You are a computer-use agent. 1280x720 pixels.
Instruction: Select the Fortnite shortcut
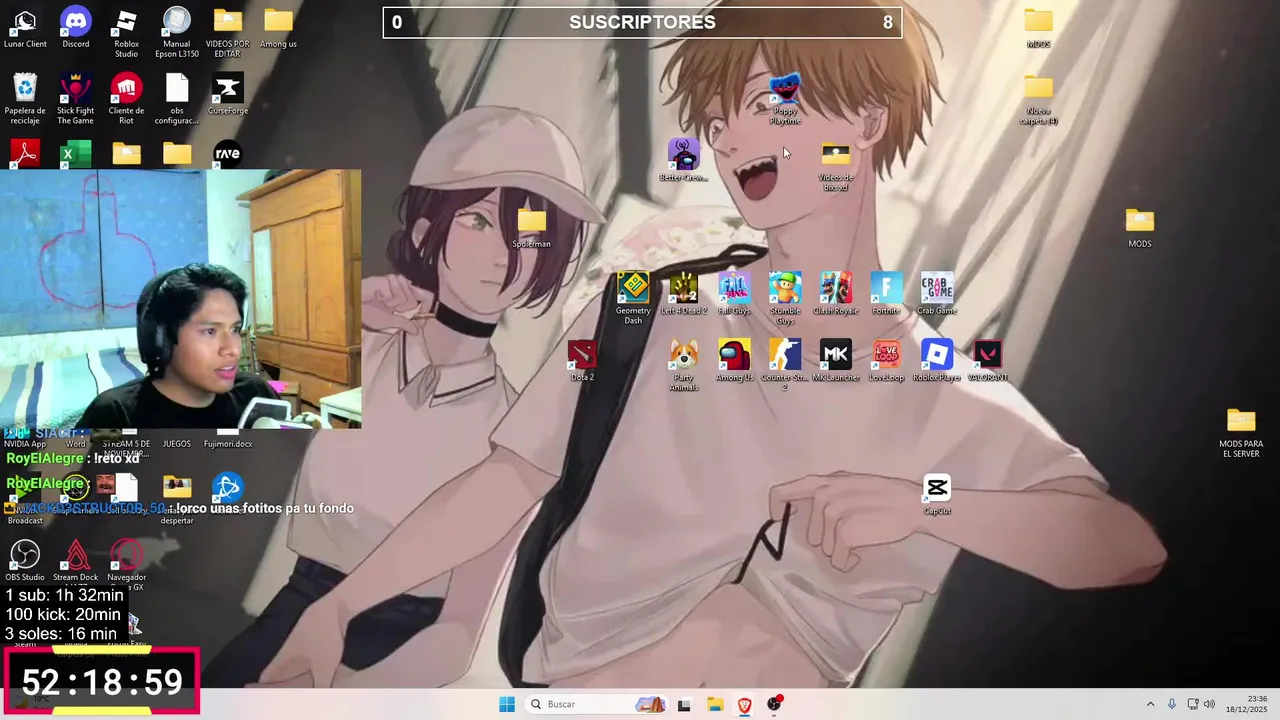pos(886,293)
